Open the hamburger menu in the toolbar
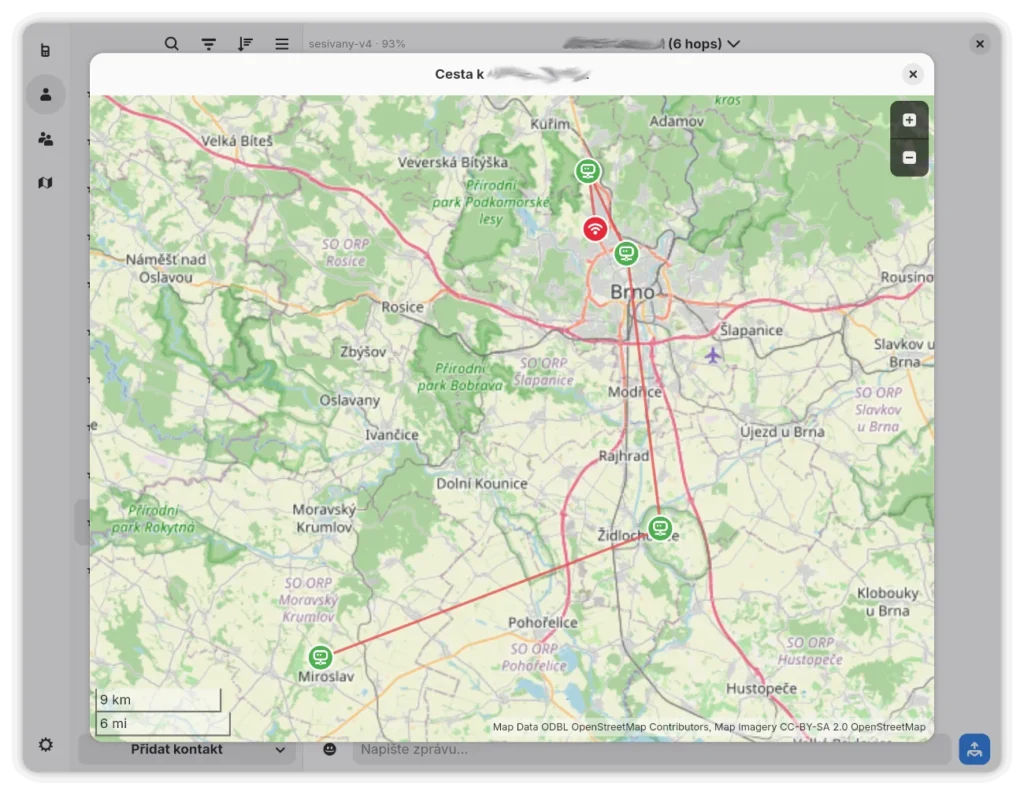This screenshot has width=1024, height=795. click(282, 44)
